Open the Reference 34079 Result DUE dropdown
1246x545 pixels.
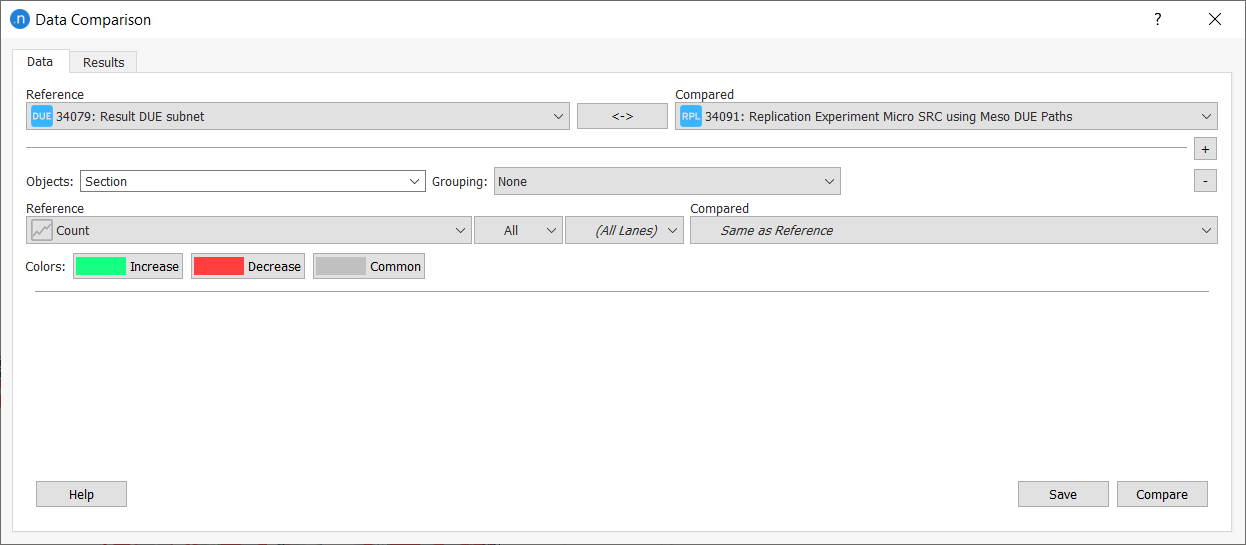coord(298,116)
